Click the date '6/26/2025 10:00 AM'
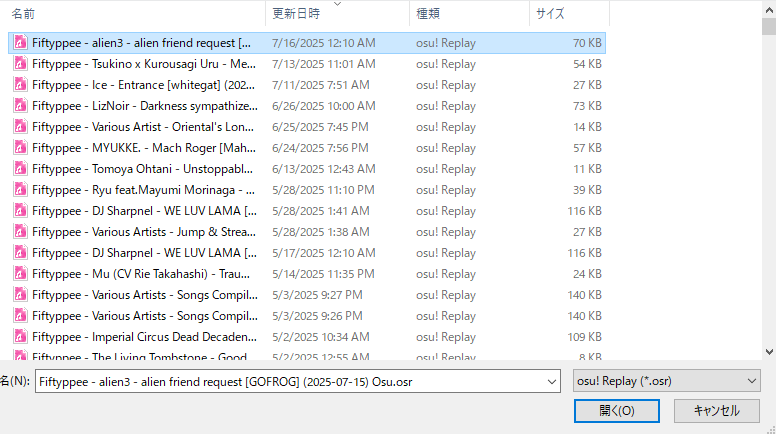The height and width of the screenshot is (434, 776). point(324,106)
